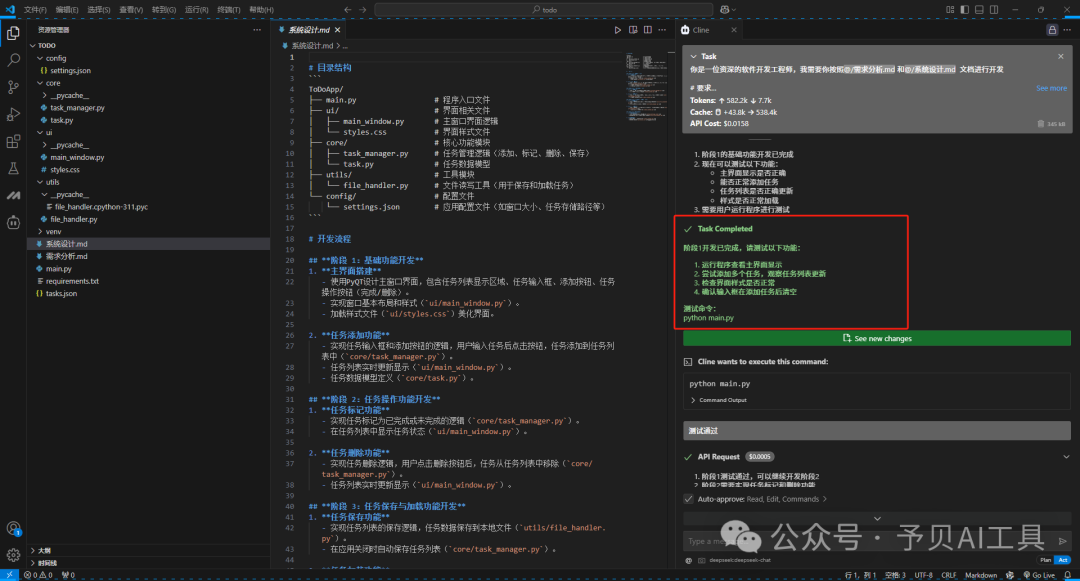The width and height of the screenshot is (1080, 581).
Task: Open the notifications bell in status bar
Action: 1068,575
